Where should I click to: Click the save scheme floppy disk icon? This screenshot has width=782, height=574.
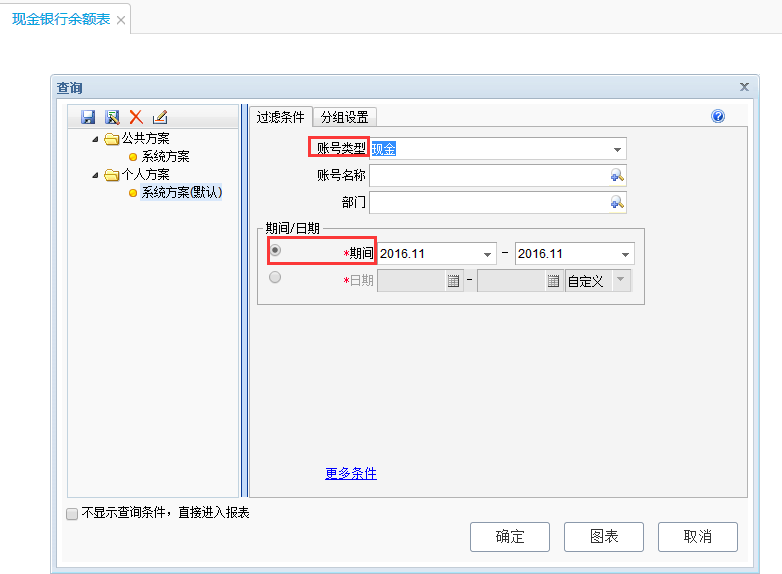88,117
